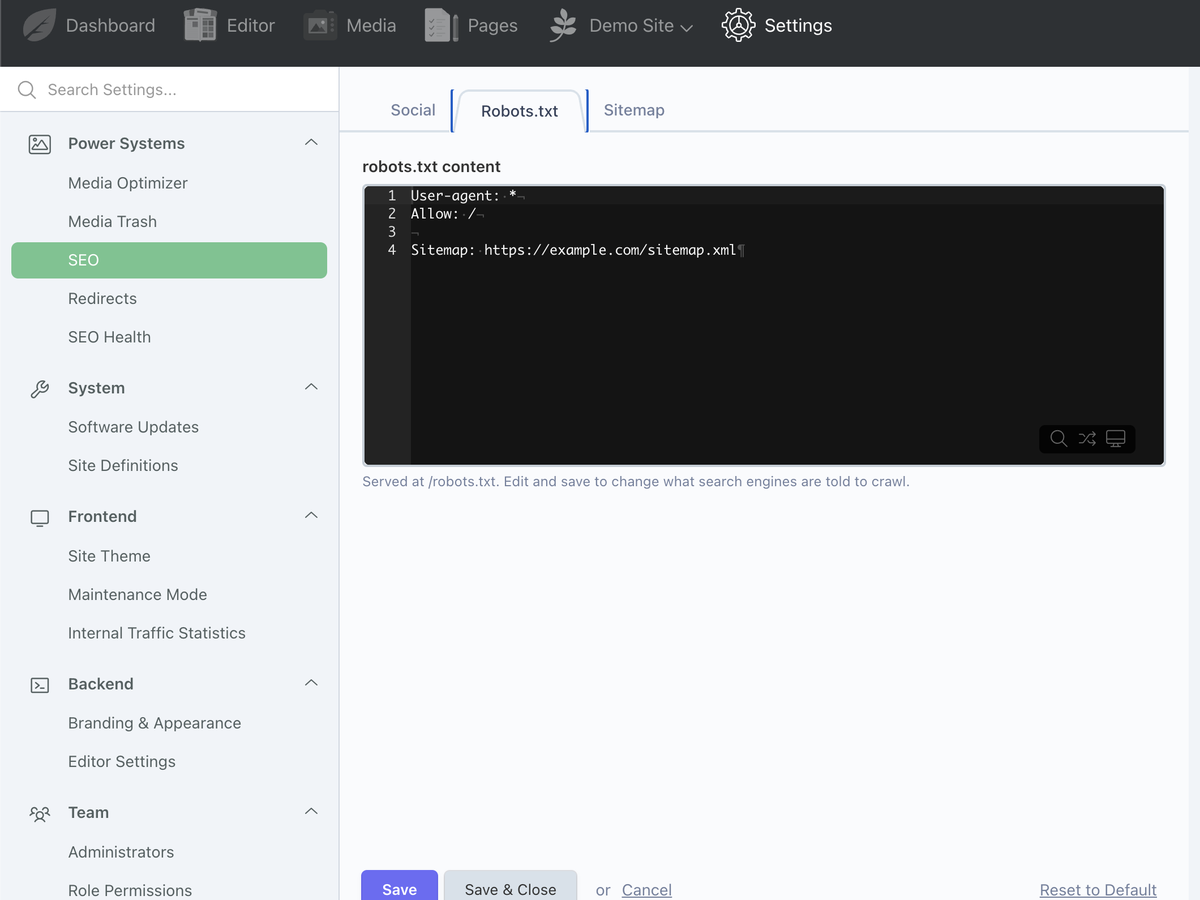This screenshot has height=900, width=1200.
Task: Click the Demo Site plant icon
Action: click(x=563, y=26)
